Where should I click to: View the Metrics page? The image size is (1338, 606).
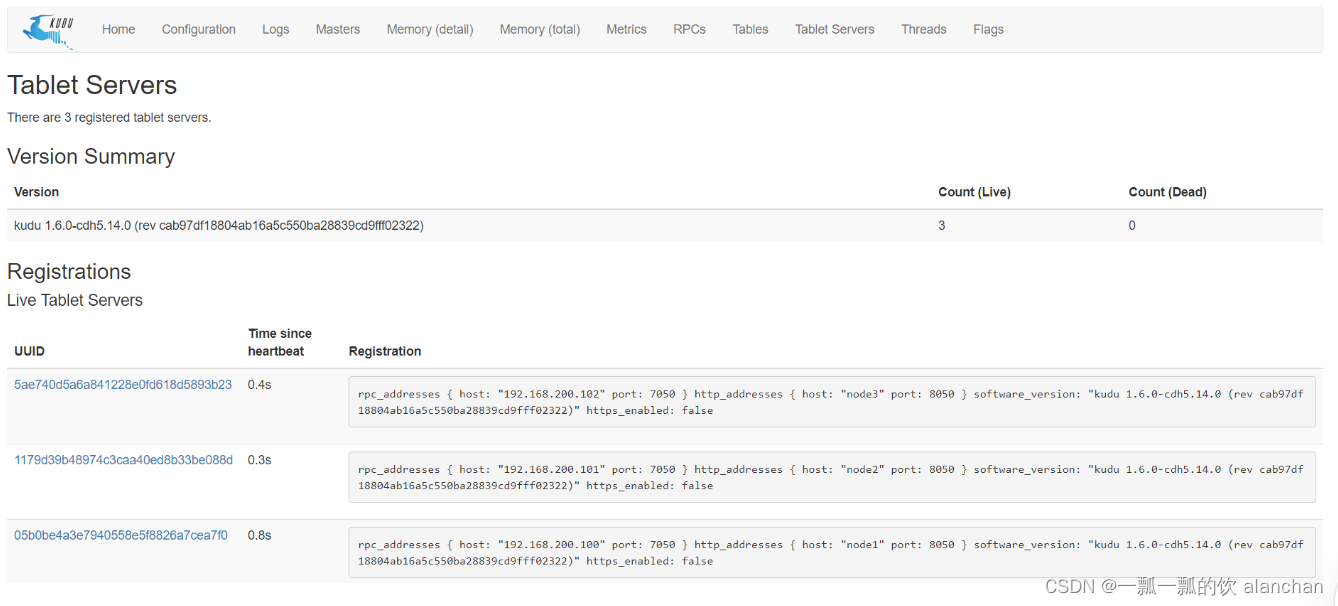(x=626, y=30)
